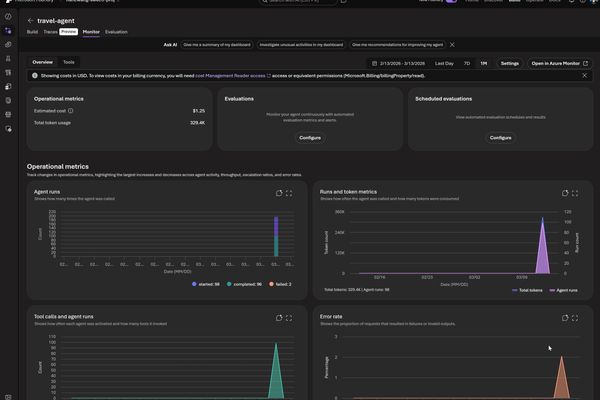Open the top sidebar icon above agents

[x=8, y=17]
